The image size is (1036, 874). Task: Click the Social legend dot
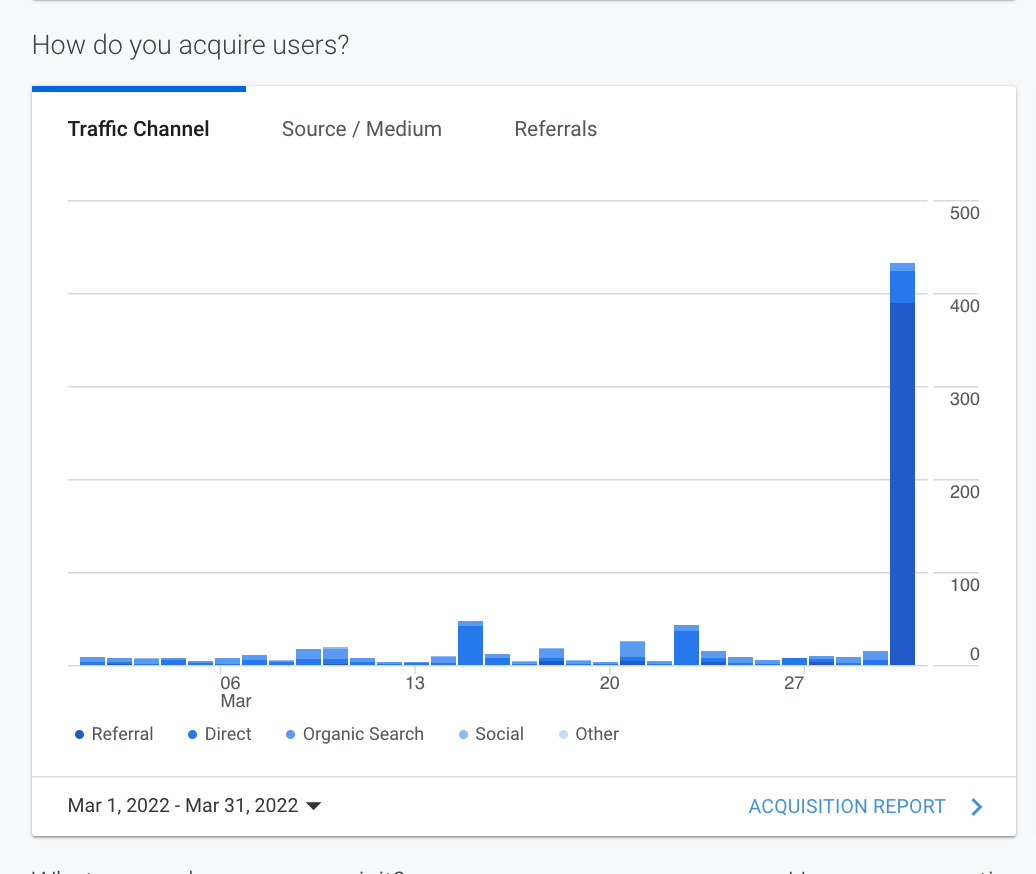[464, 735]
